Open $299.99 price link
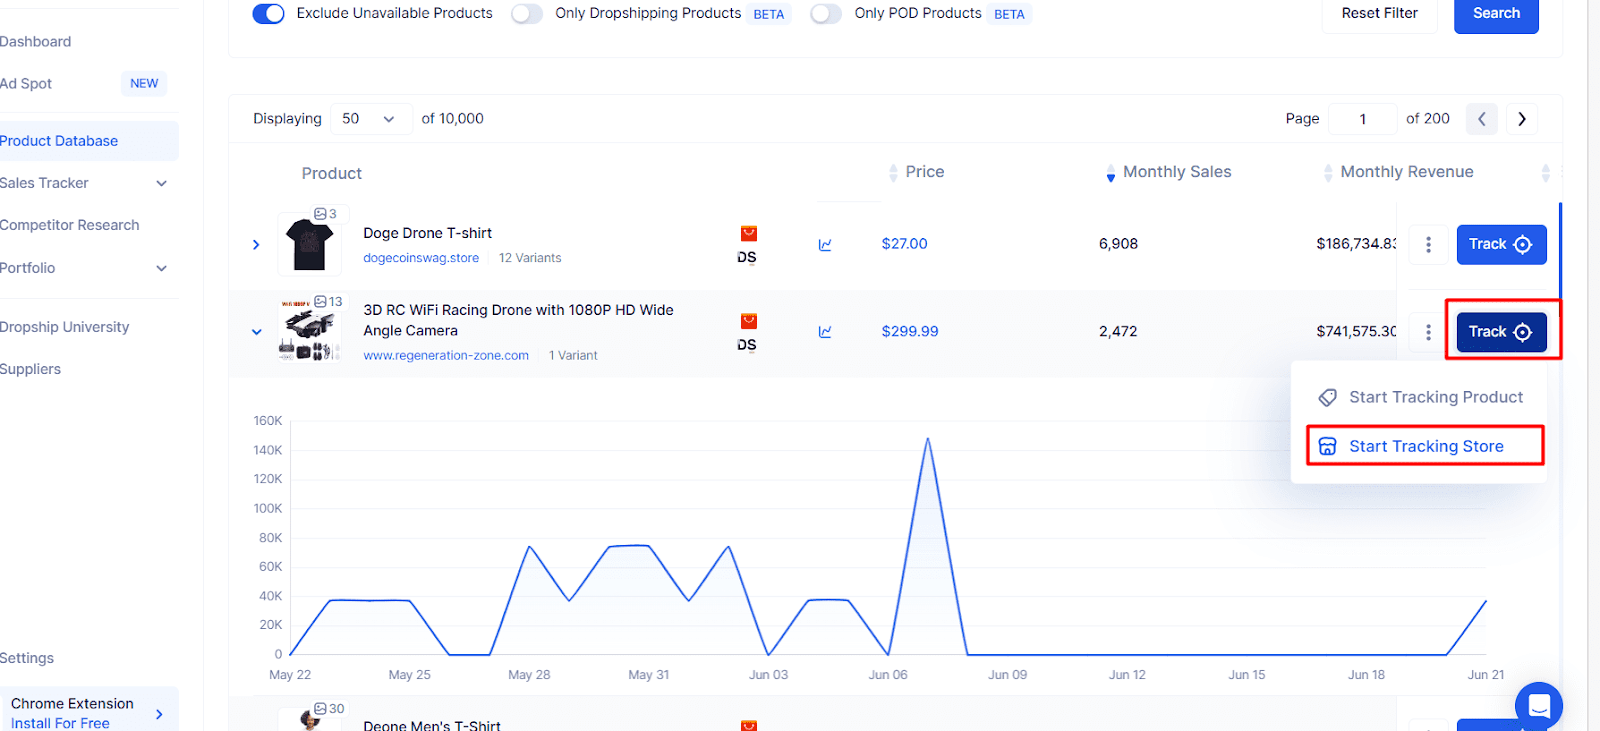The height and width of the screenshot is (731, 1600). coord(910,331)
